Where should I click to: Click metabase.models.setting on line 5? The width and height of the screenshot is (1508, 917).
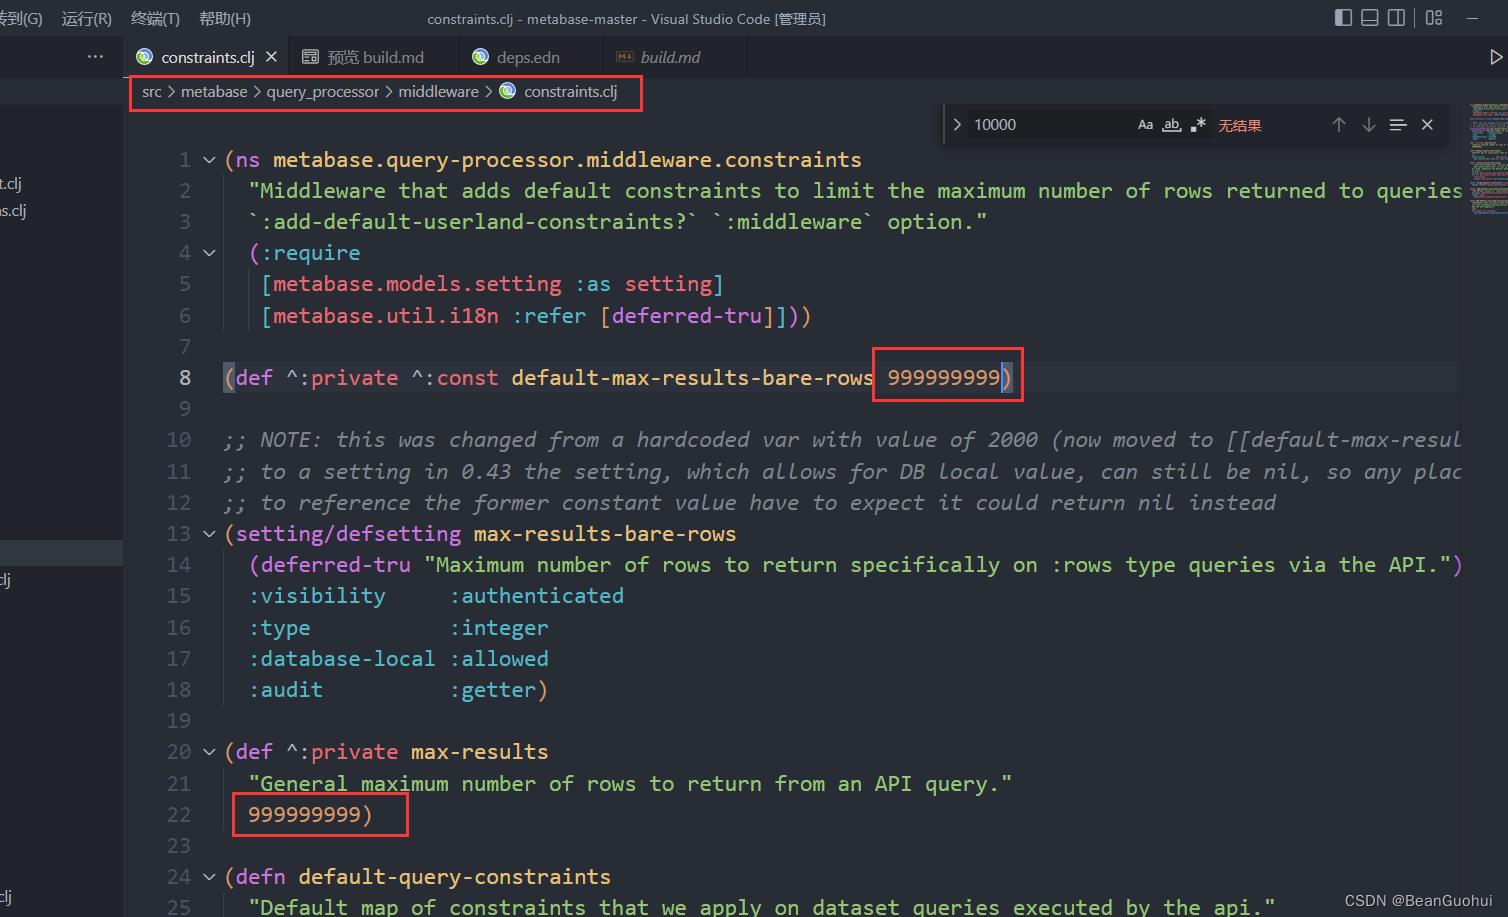417,284
